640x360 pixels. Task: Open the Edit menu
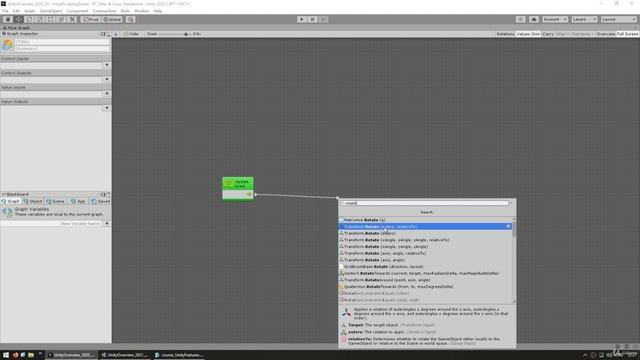pos(16,11)
